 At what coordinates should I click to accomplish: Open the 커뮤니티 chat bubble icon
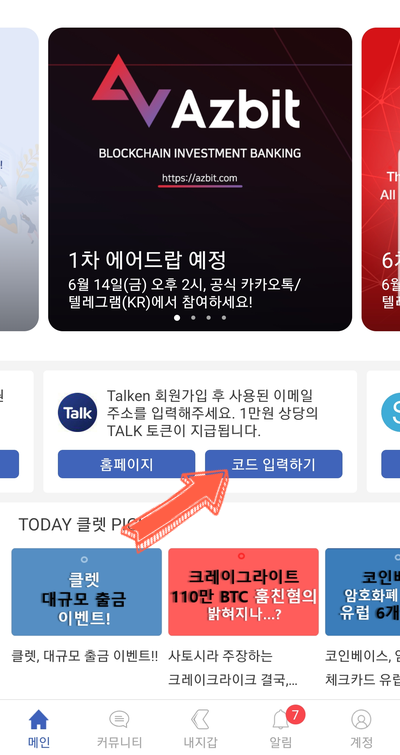coord(119,720)
